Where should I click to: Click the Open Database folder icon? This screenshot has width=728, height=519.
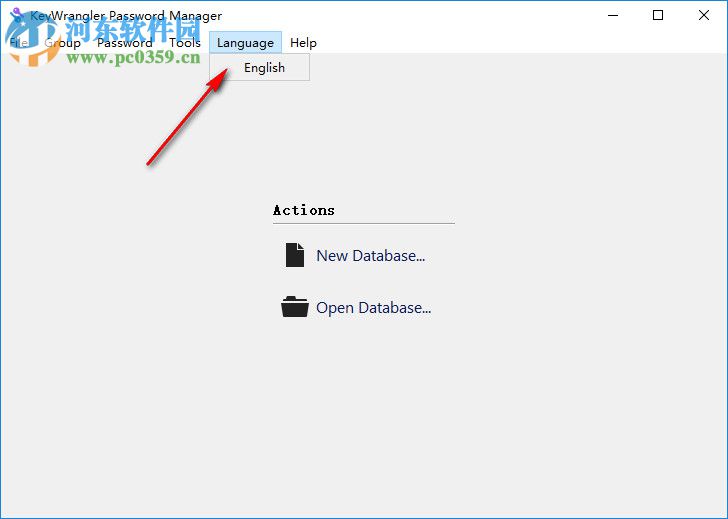[295, 307]
